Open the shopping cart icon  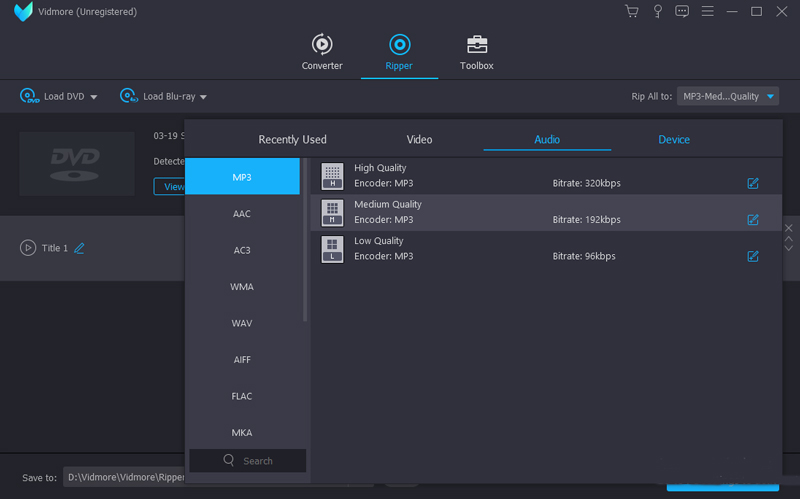tap(631, 12)
